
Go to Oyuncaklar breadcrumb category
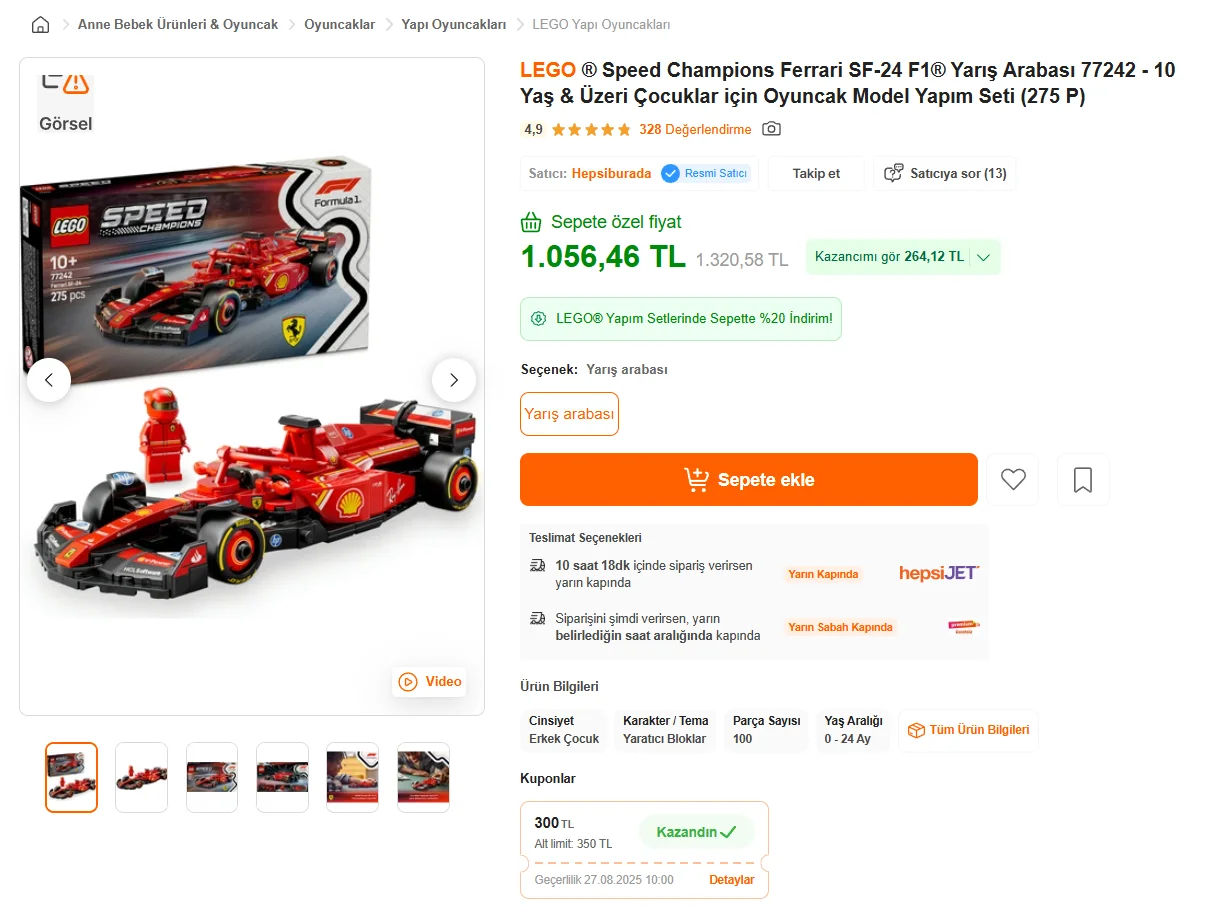(x=339, y=24)
